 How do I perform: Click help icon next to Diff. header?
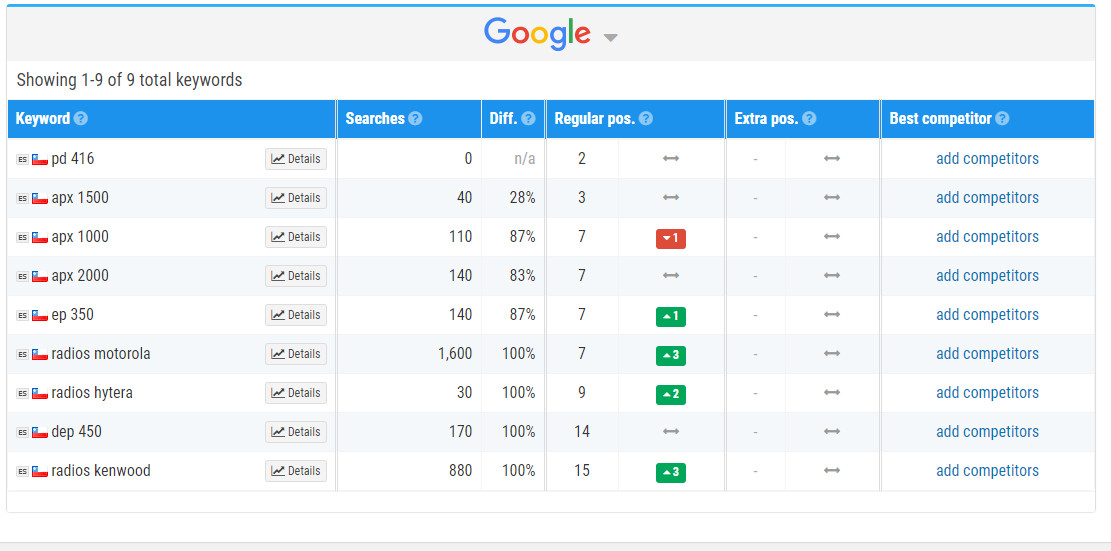pos(529,118)
